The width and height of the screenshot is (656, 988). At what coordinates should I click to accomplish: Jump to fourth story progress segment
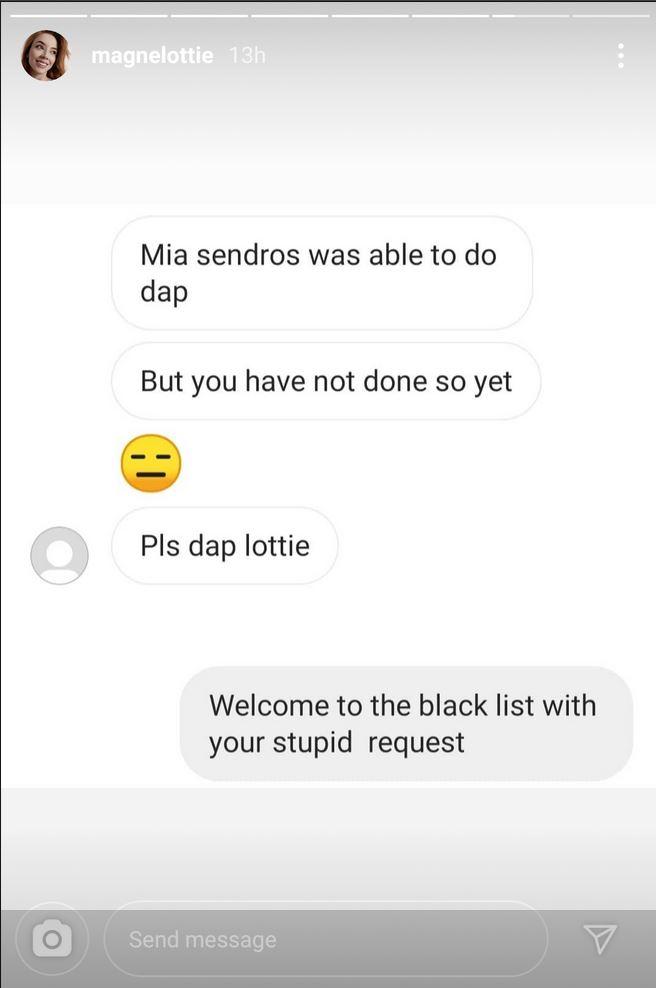(x=290, y=14)
